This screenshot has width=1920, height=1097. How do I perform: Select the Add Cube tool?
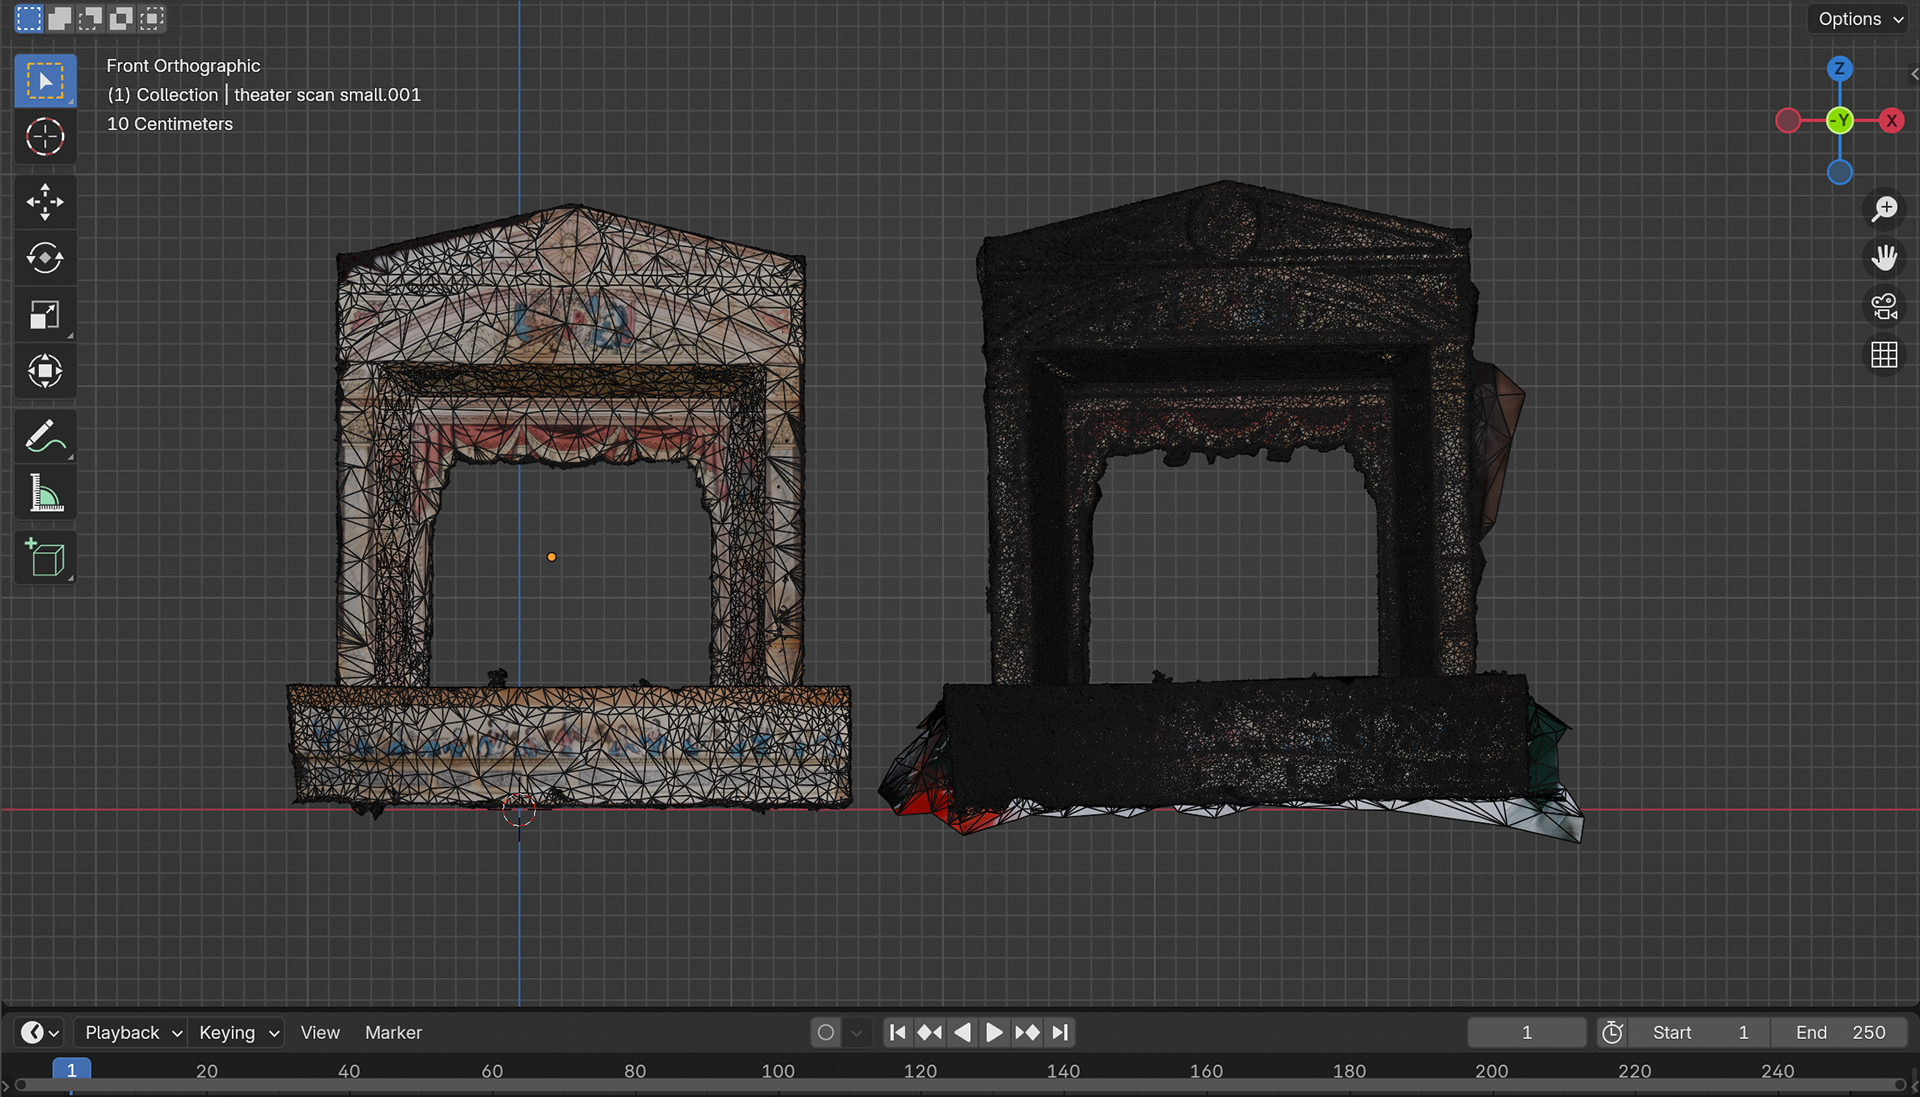click(x=45, y=558)
